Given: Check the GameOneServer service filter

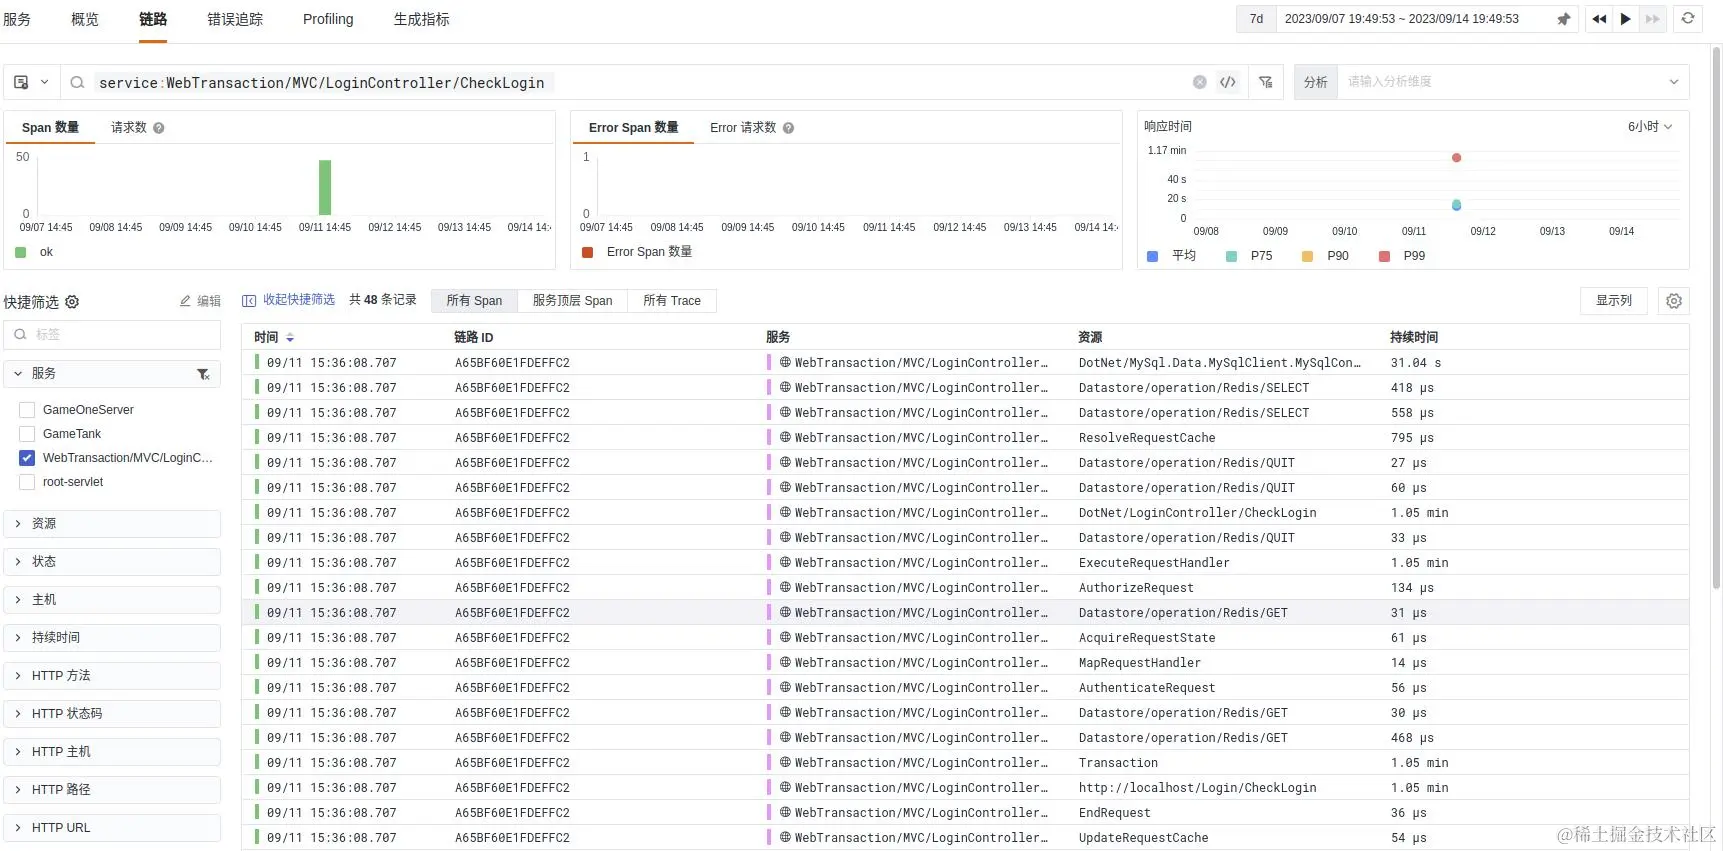Looking at the screenshot, I should click(27, 410).
